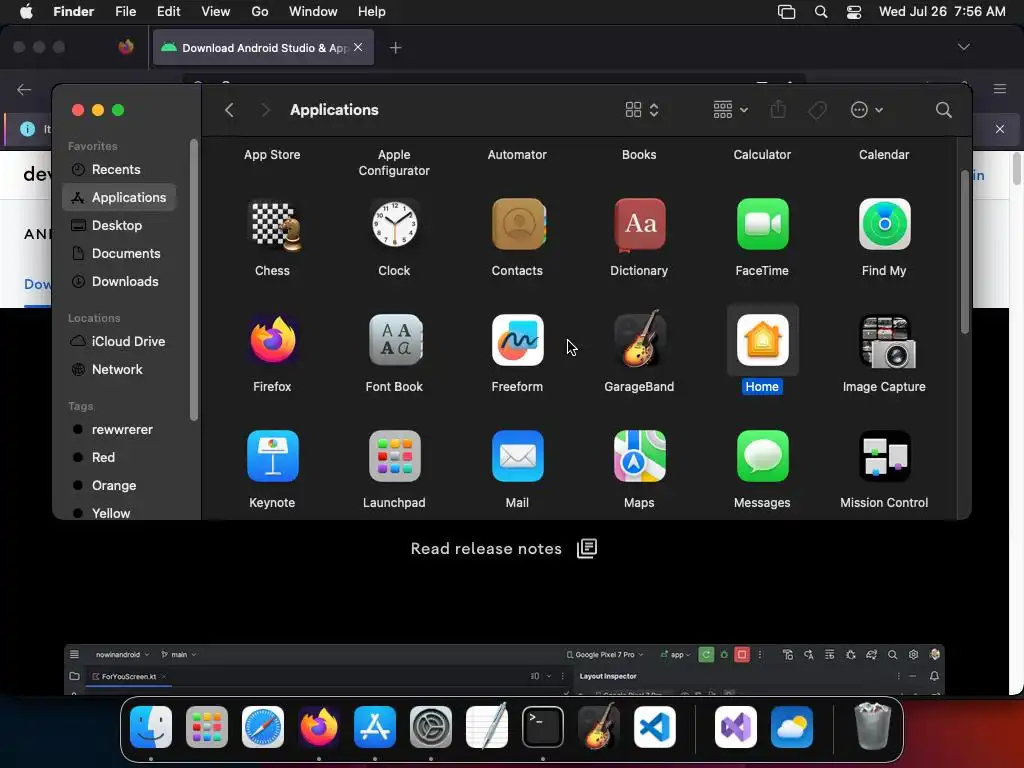This screenshot has width=1024, height=768.
Task: Select the Freeform app icon
Action: pos(517,340)
